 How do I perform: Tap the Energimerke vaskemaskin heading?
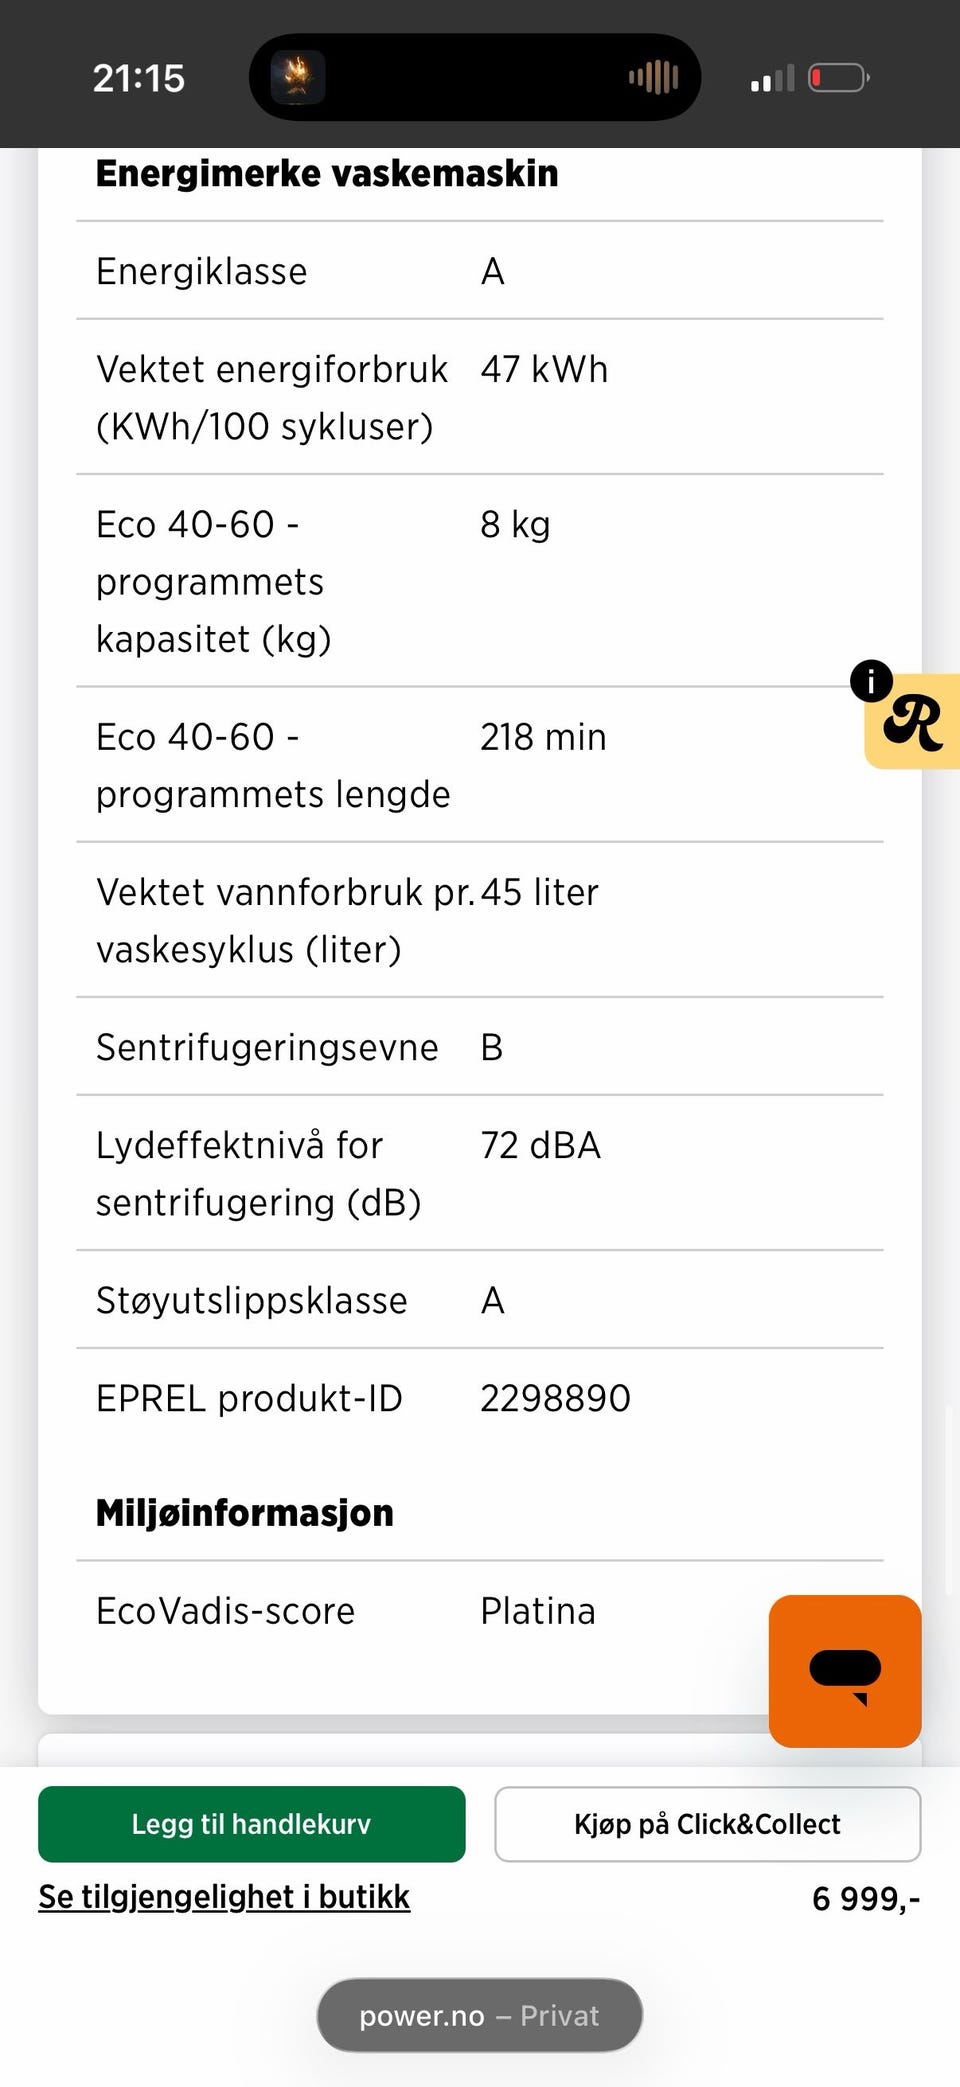click(x=327, y=174)
